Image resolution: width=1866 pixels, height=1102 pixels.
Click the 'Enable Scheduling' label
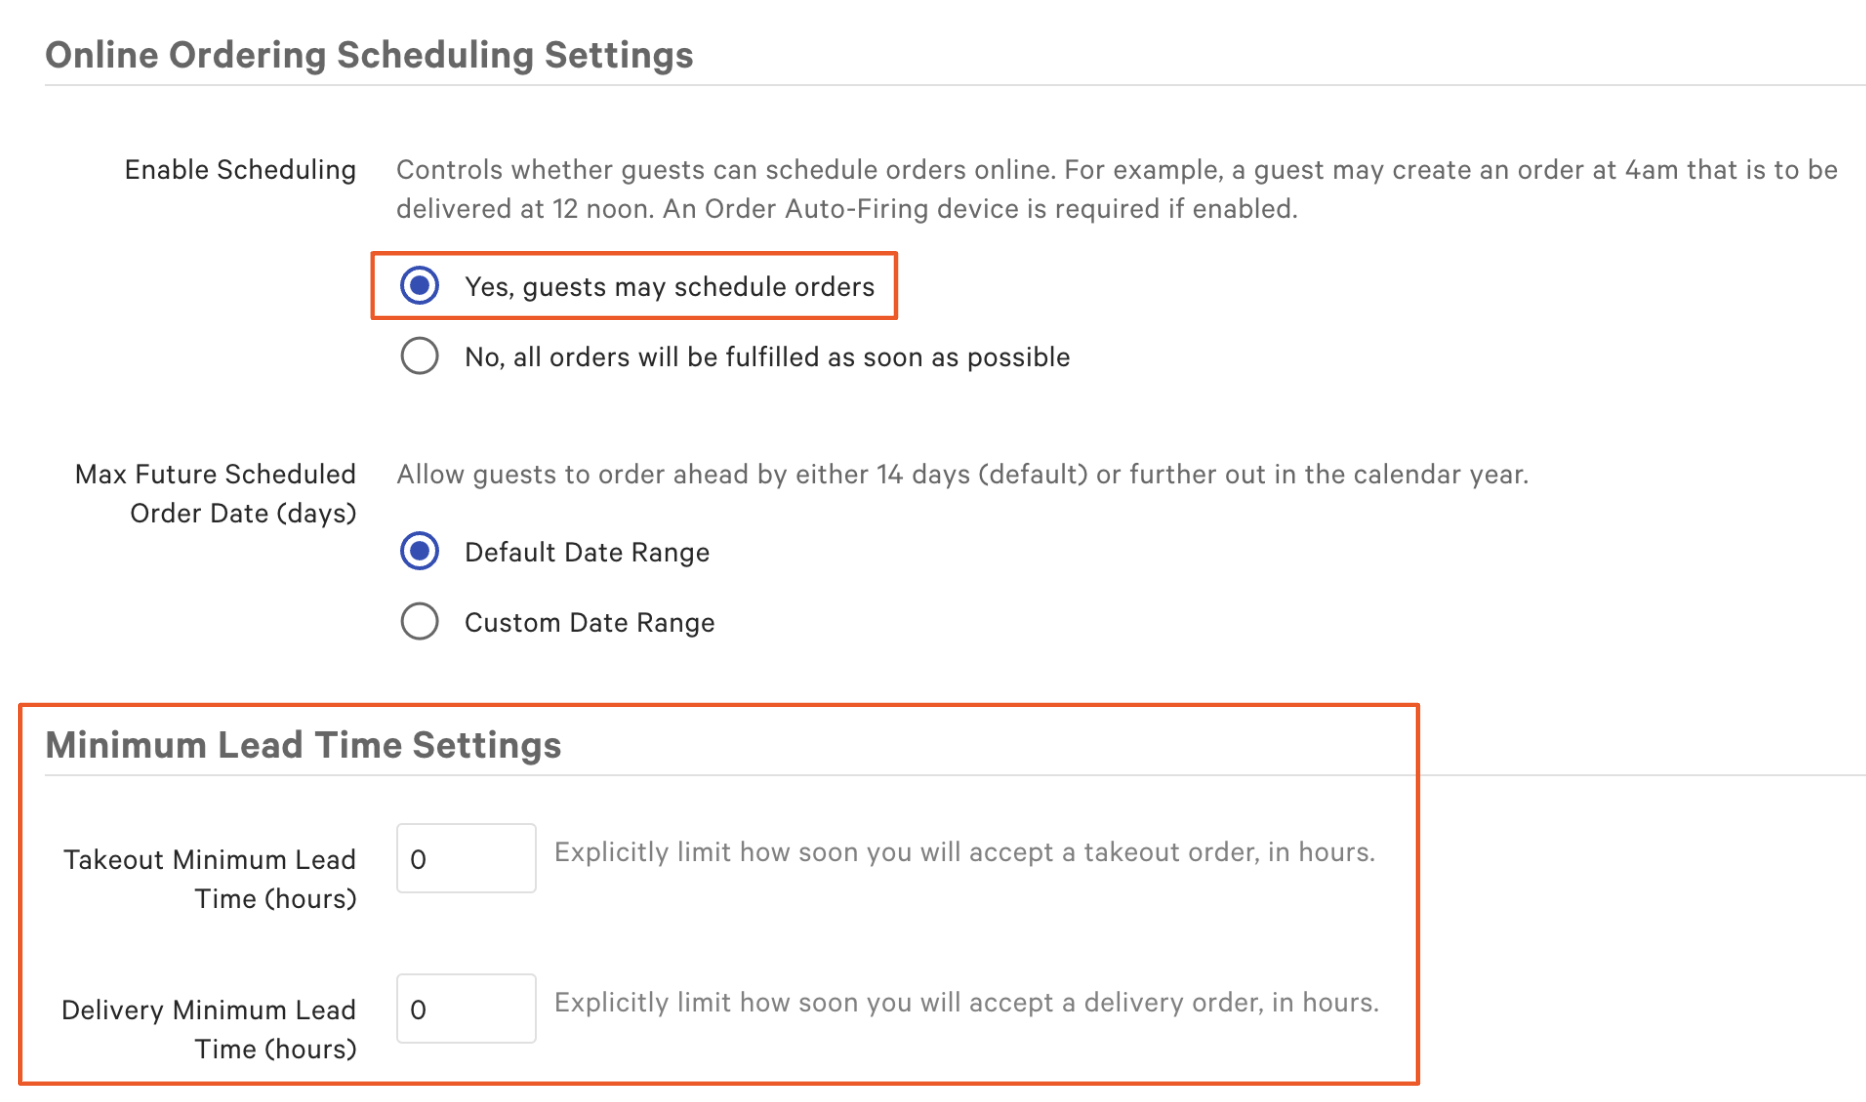240,169
